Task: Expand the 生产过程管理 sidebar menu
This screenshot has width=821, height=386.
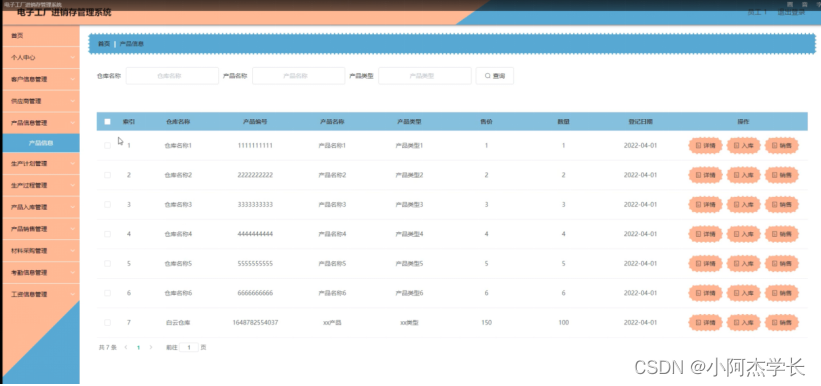Action: click(x=41, y=185)
